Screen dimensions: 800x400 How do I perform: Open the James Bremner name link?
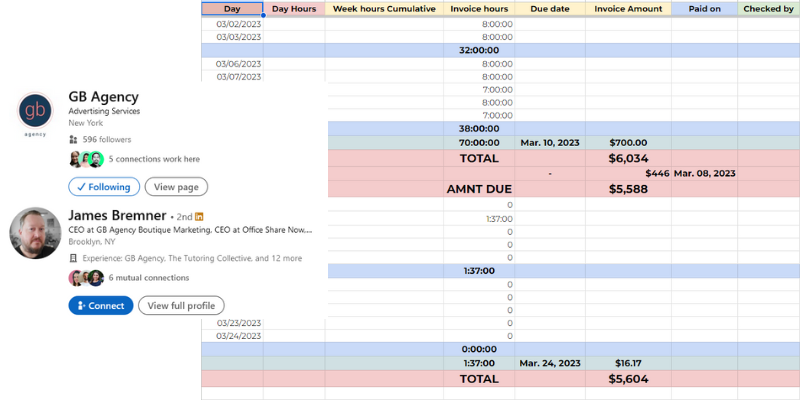(x=117, y=216)
